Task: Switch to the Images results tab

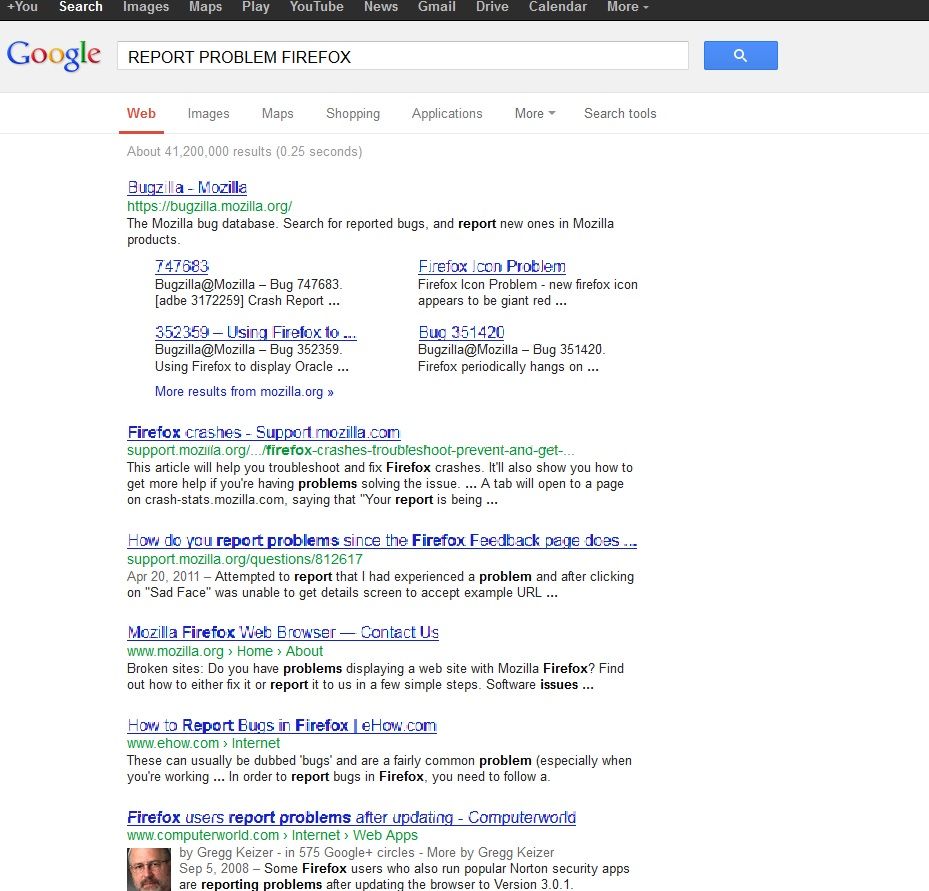Action: pos(208,113)
